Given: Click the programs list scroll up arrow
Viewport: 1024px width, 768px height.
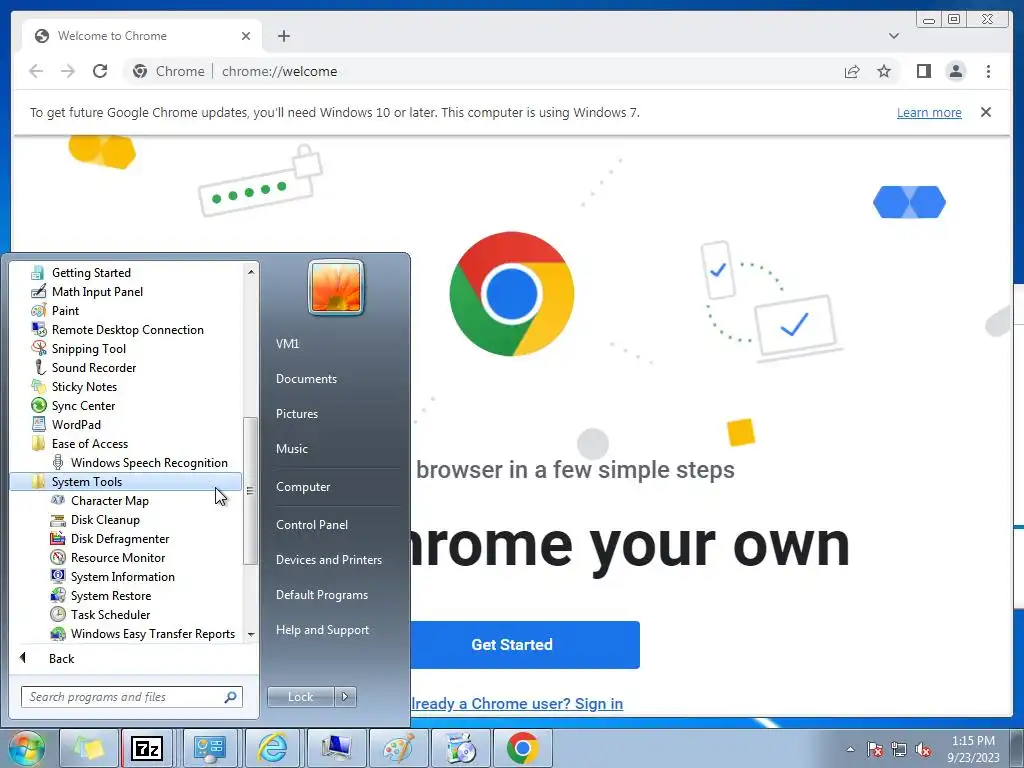Looking at the screenshot, I should point(251,271).
